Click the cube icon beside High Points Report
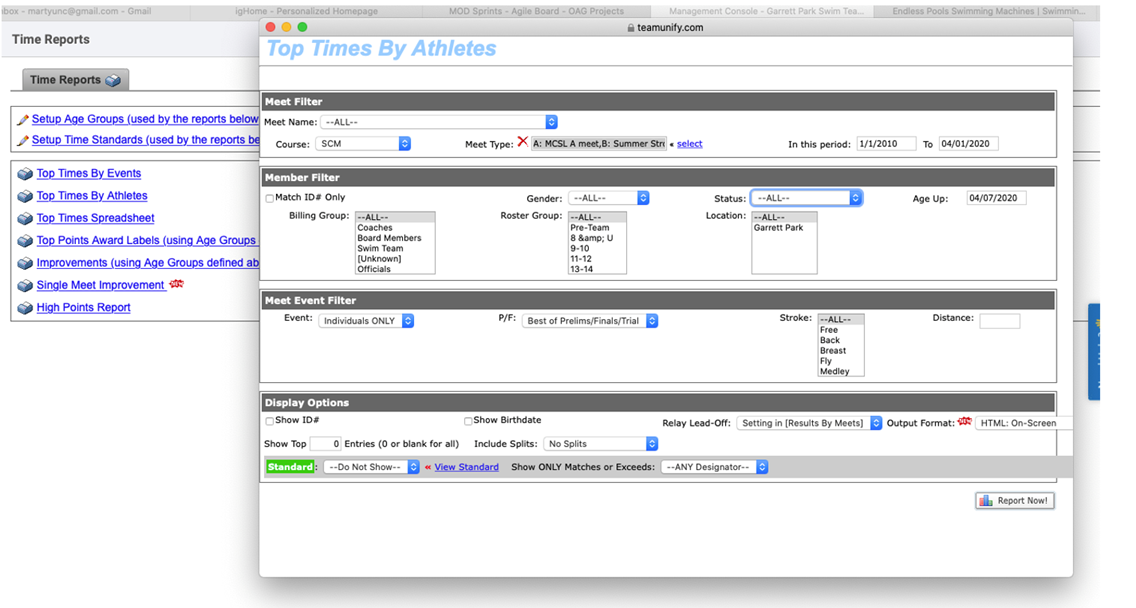1136x608 pixels. [x=25, y=308]
